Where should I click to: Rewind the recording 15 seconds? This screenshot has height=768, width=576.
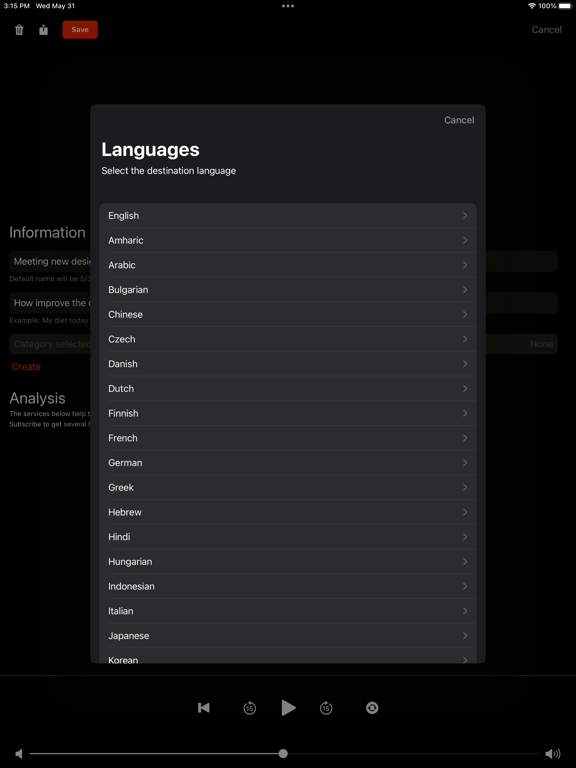point(250,708)
